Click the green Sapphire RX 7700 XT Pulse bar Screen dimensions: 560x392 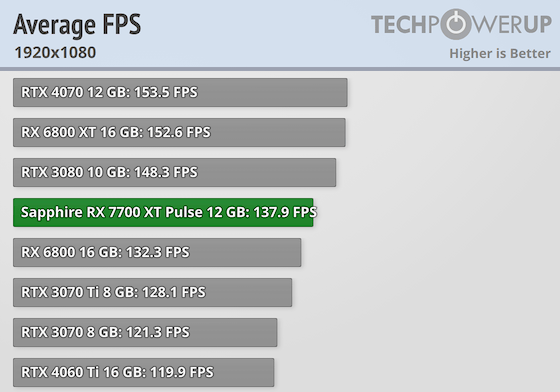point(163,212)
